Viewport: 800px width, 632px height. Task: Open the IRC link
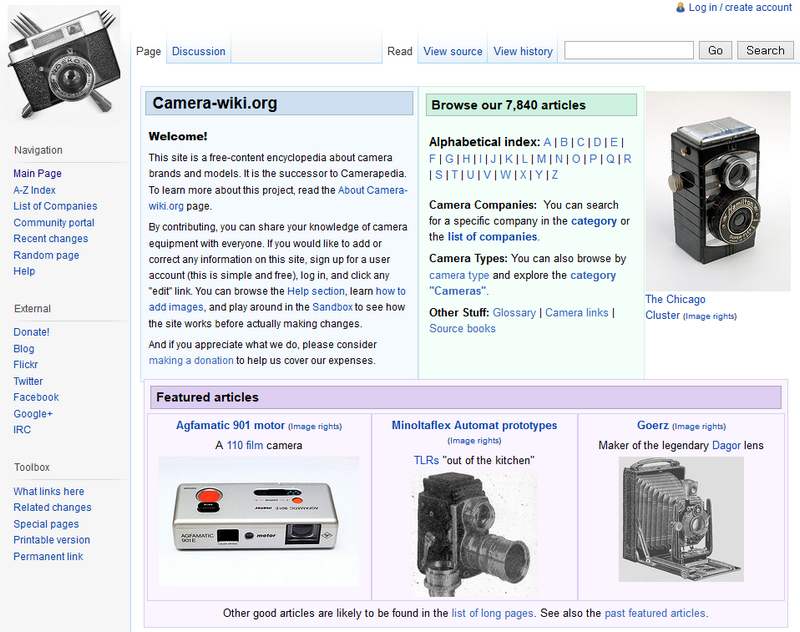[x=22, y=429]
